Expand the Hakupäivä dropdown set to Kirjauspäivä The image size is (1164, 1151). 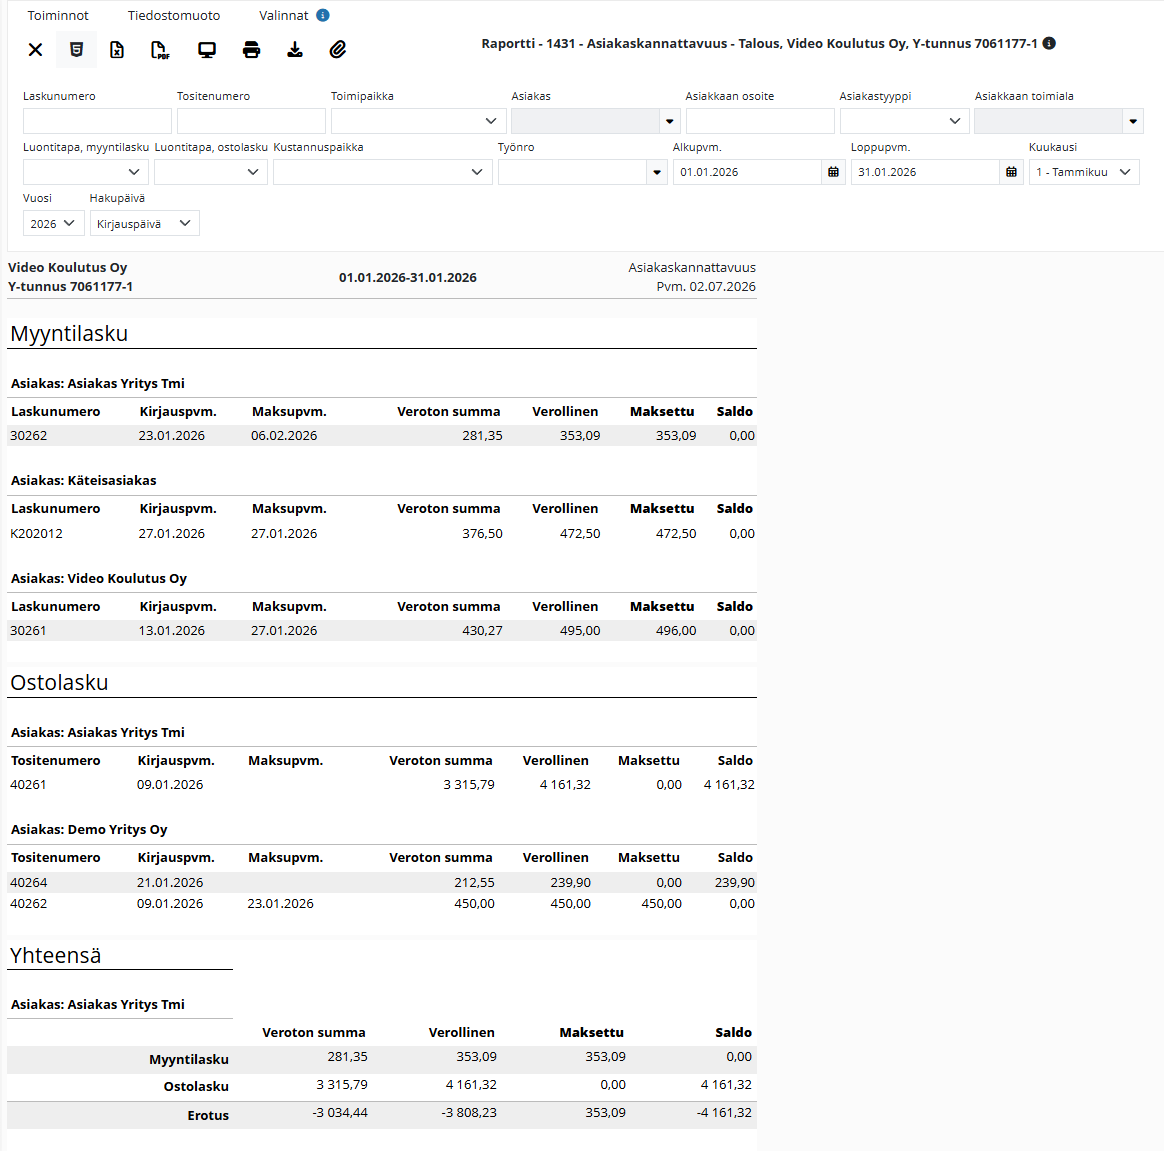pyautogui.click(x=145, y=224)
